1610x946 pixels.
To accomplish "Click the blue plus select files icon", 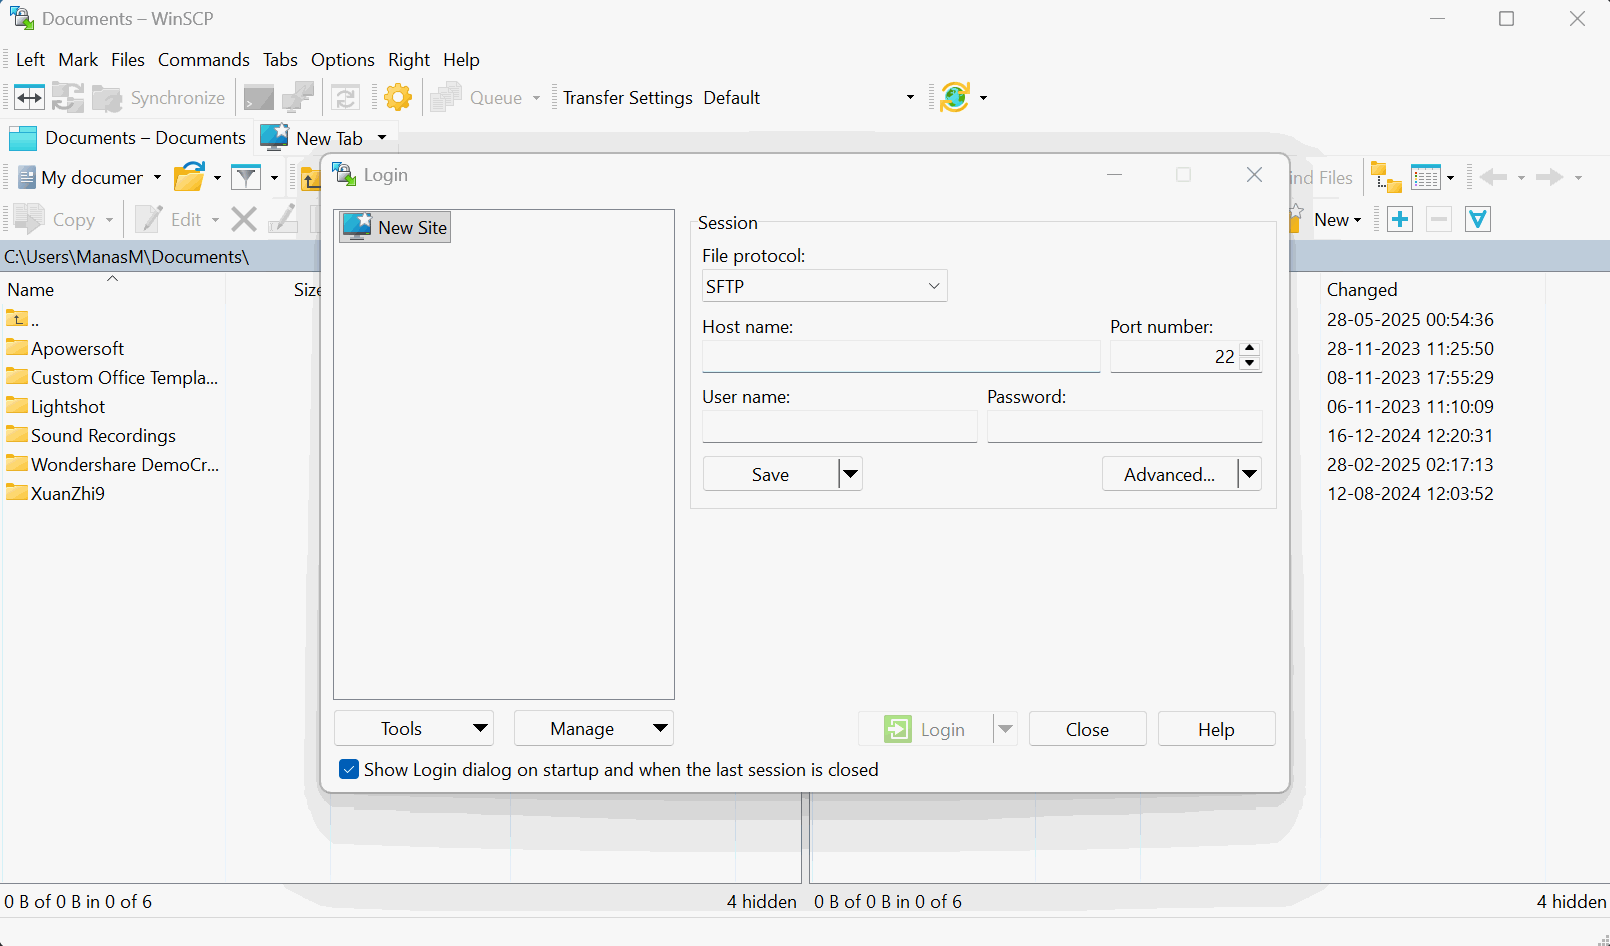I will pos(1400,219).
